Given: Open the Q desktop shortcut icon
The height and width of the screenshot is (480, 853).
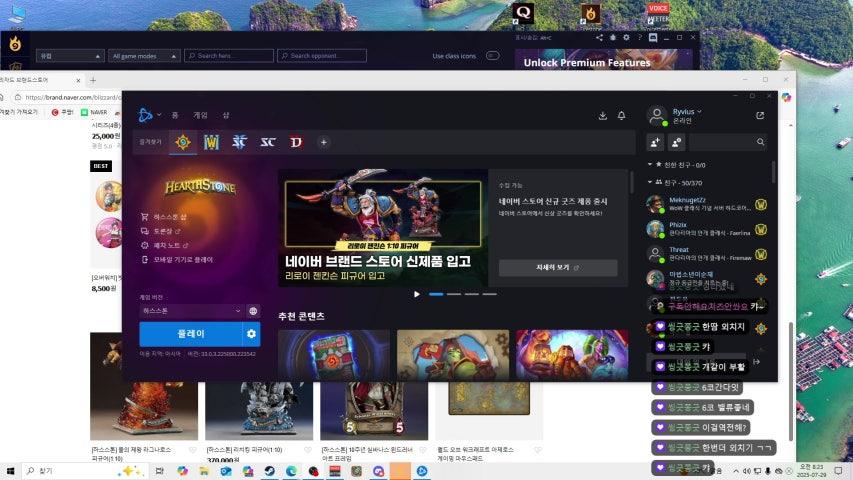Looking at the screenshot, I should (523, 13).
